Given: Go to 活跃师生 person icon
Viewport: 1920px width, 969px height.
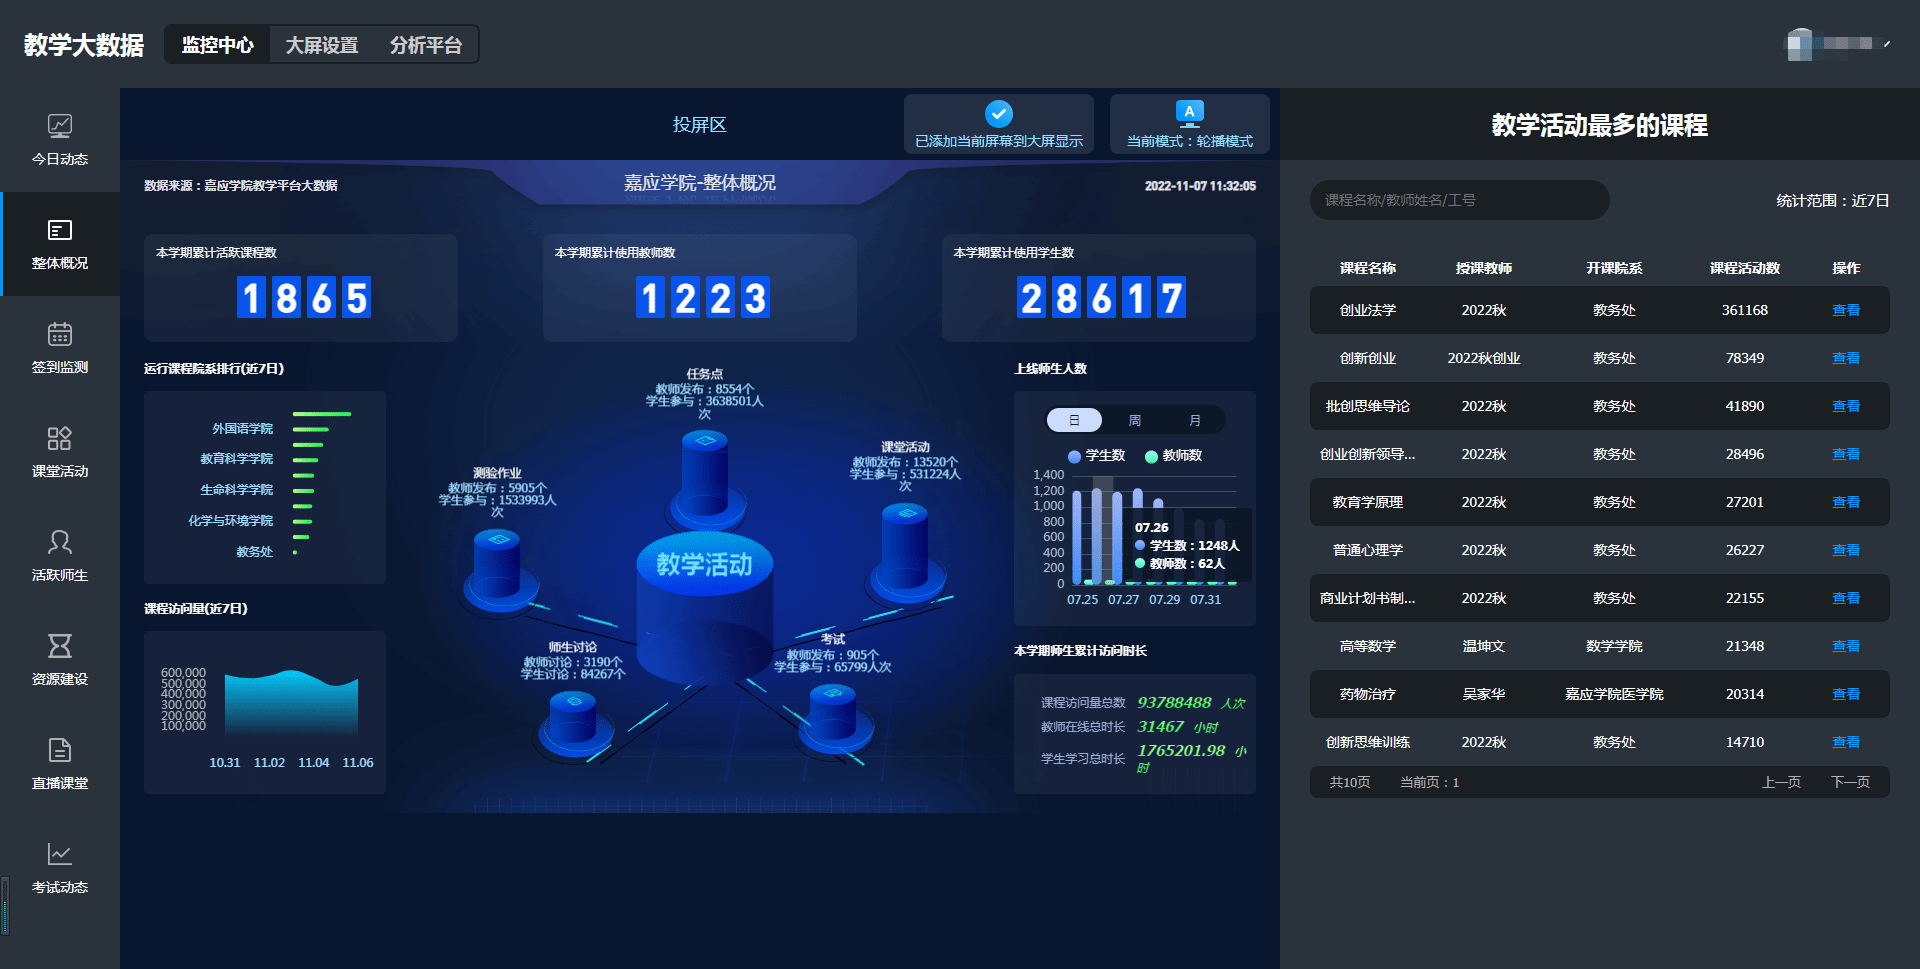Looking at the screenshot, I should (x=60, y=543).
